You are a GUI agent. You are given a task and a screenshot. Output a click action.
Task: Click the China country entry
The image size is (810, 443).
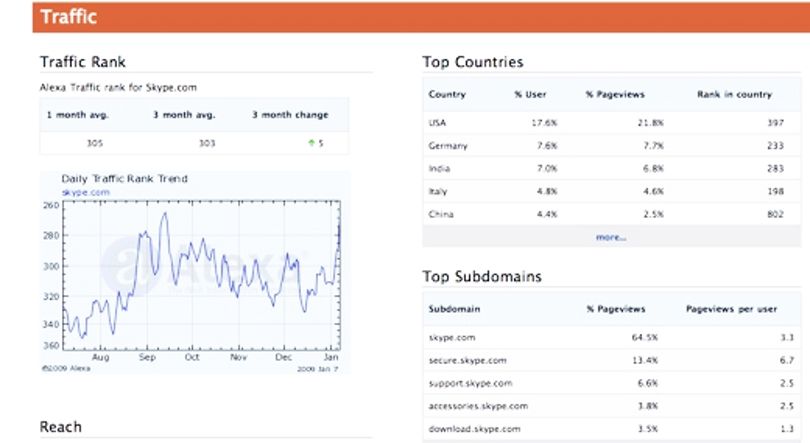[441, 214]
